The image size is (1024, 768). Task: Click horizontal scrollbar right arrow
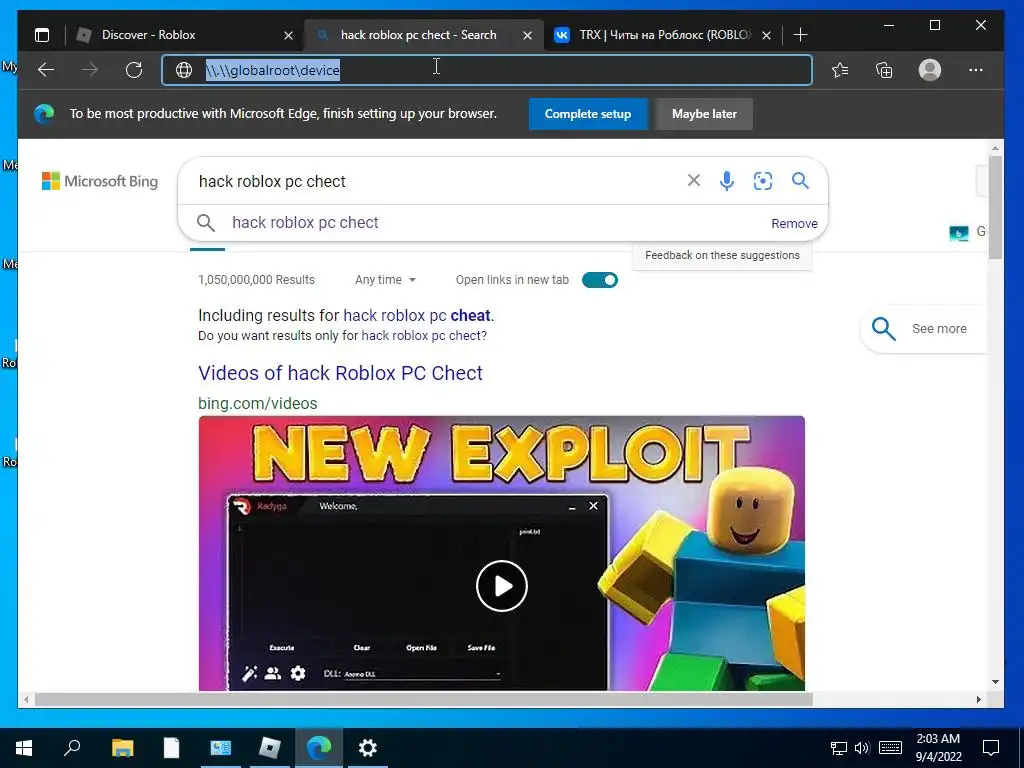978,699
